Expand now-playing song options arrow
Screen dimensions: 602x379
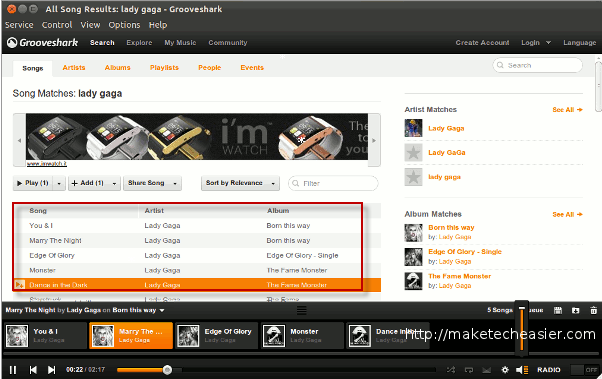tap(162, 310)
